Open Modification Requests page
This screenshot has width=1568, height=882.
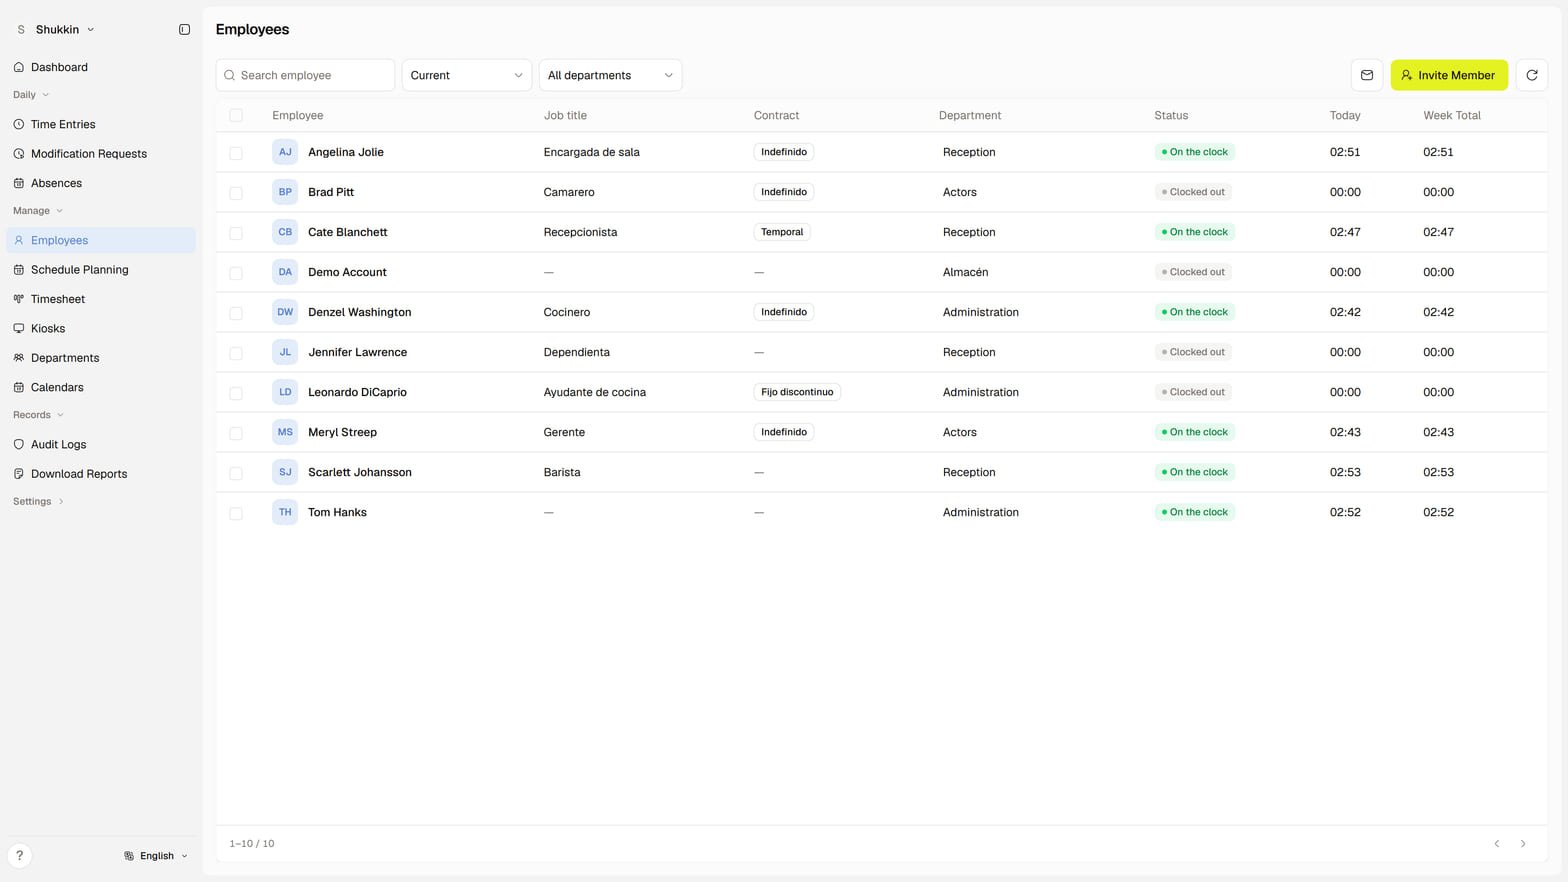(x=100, y=154)
